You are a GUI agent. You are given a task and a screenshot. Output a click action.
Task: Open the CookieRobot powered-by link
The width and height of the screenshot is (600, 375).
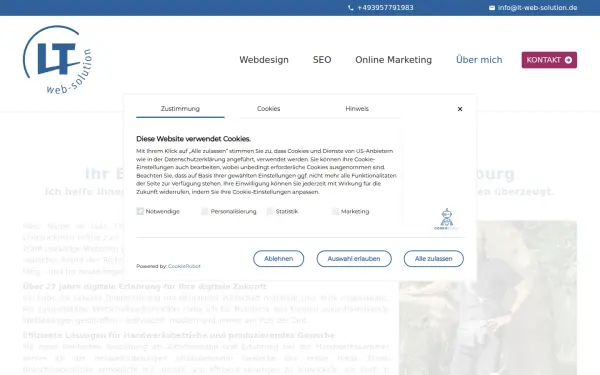coord(184,266)
